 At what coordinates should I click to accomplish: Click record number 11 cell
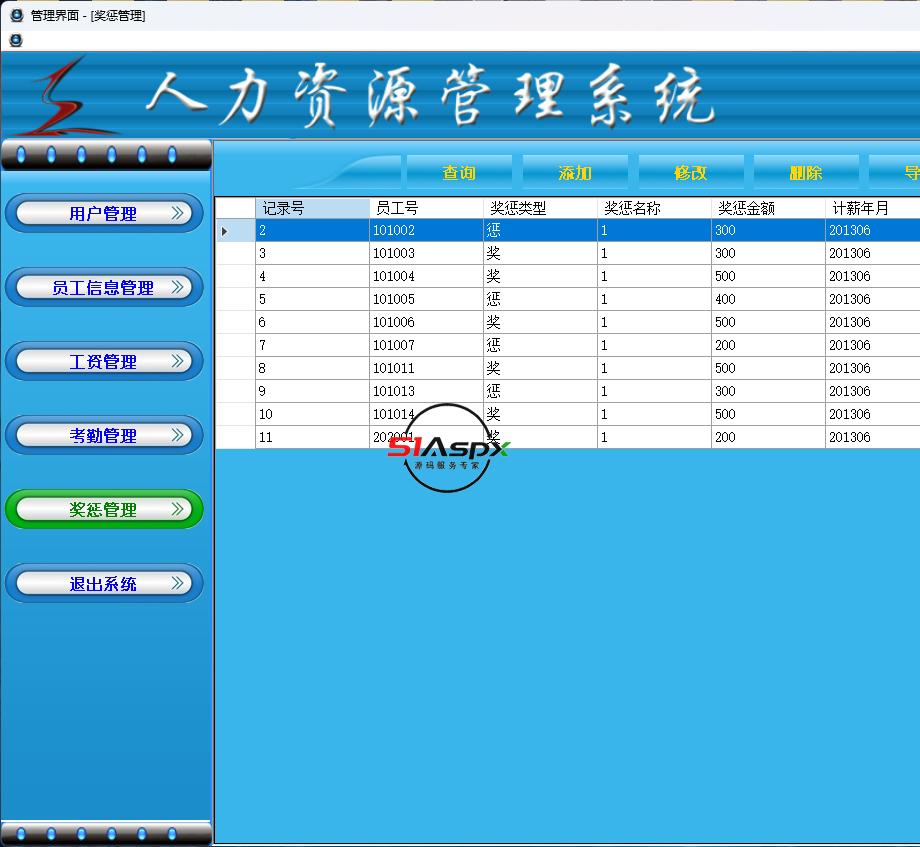point(312,437)
